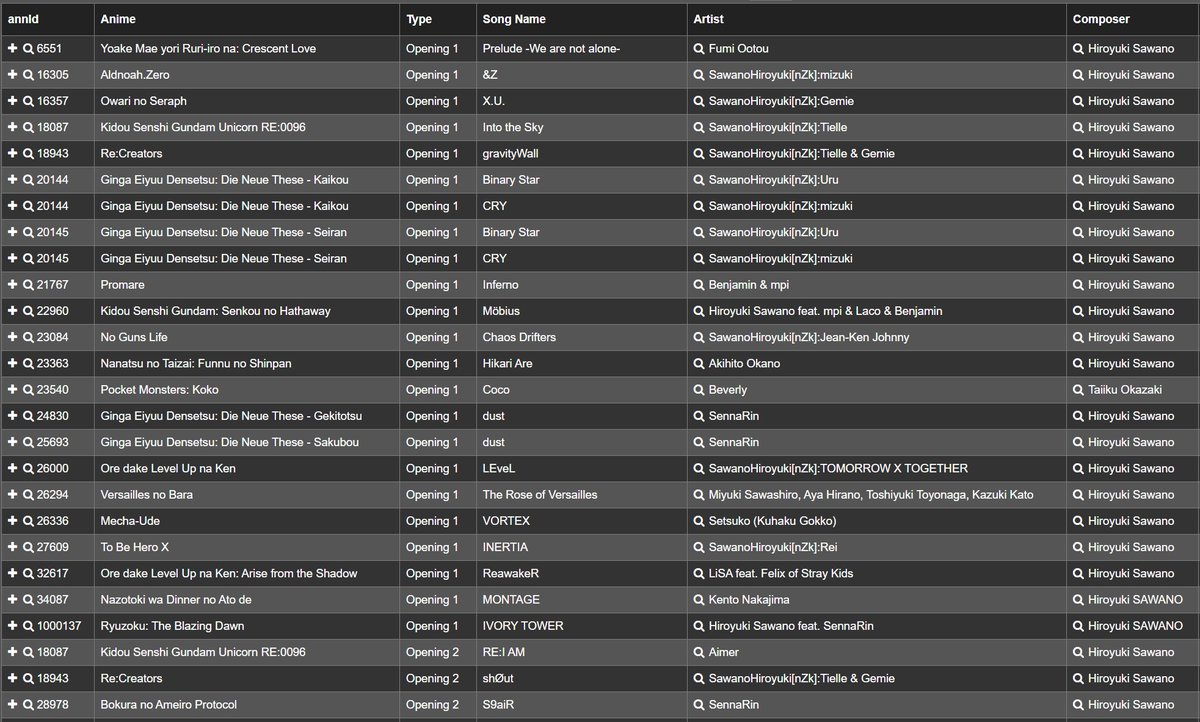The height and width of the screenshot is (722, 1200).
Task: Click the song The Rose of Versailles
Action: point(540,494)
